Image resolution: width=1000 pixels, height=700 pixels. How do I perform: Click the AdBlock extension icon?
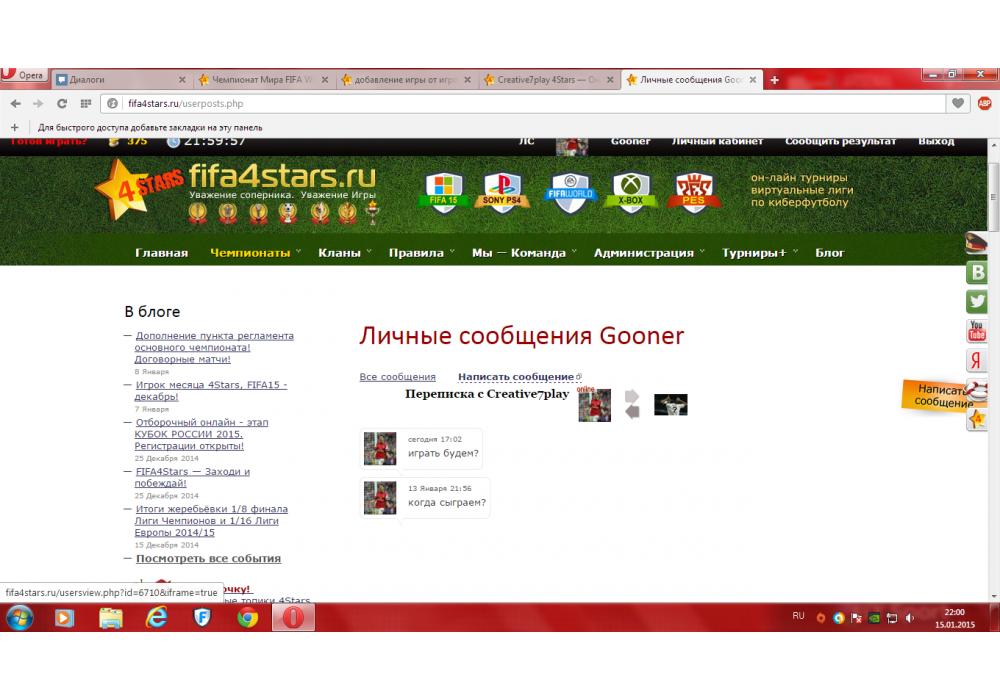[x=984, y=103]
